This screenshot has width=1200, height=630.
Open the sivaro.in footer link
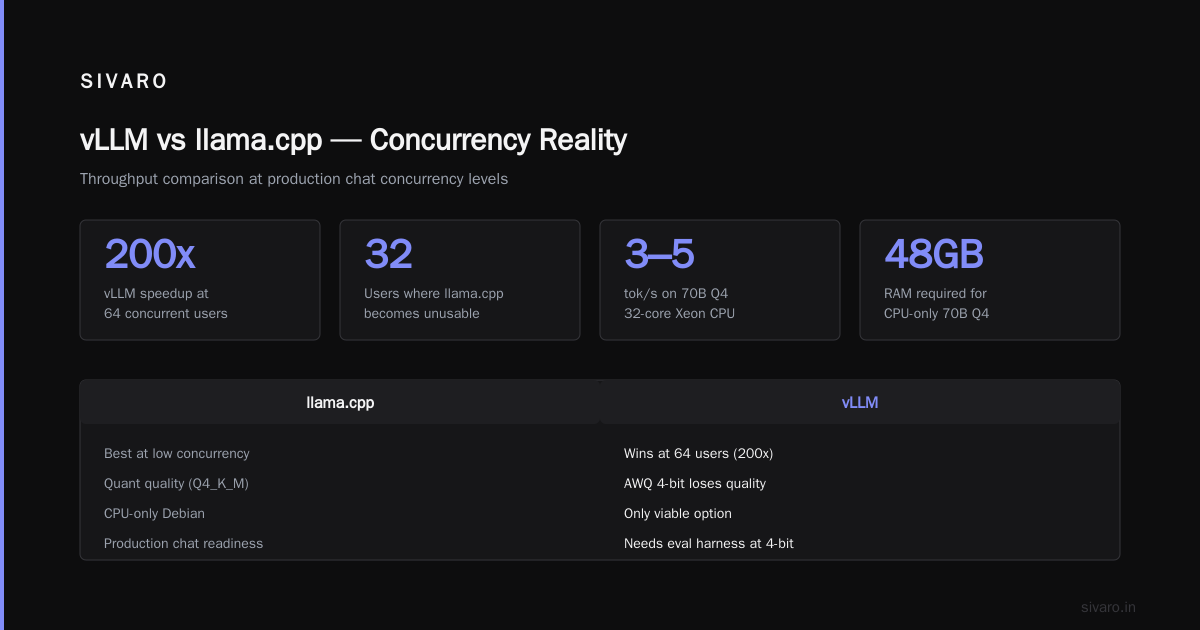(x=1109, y=607)
